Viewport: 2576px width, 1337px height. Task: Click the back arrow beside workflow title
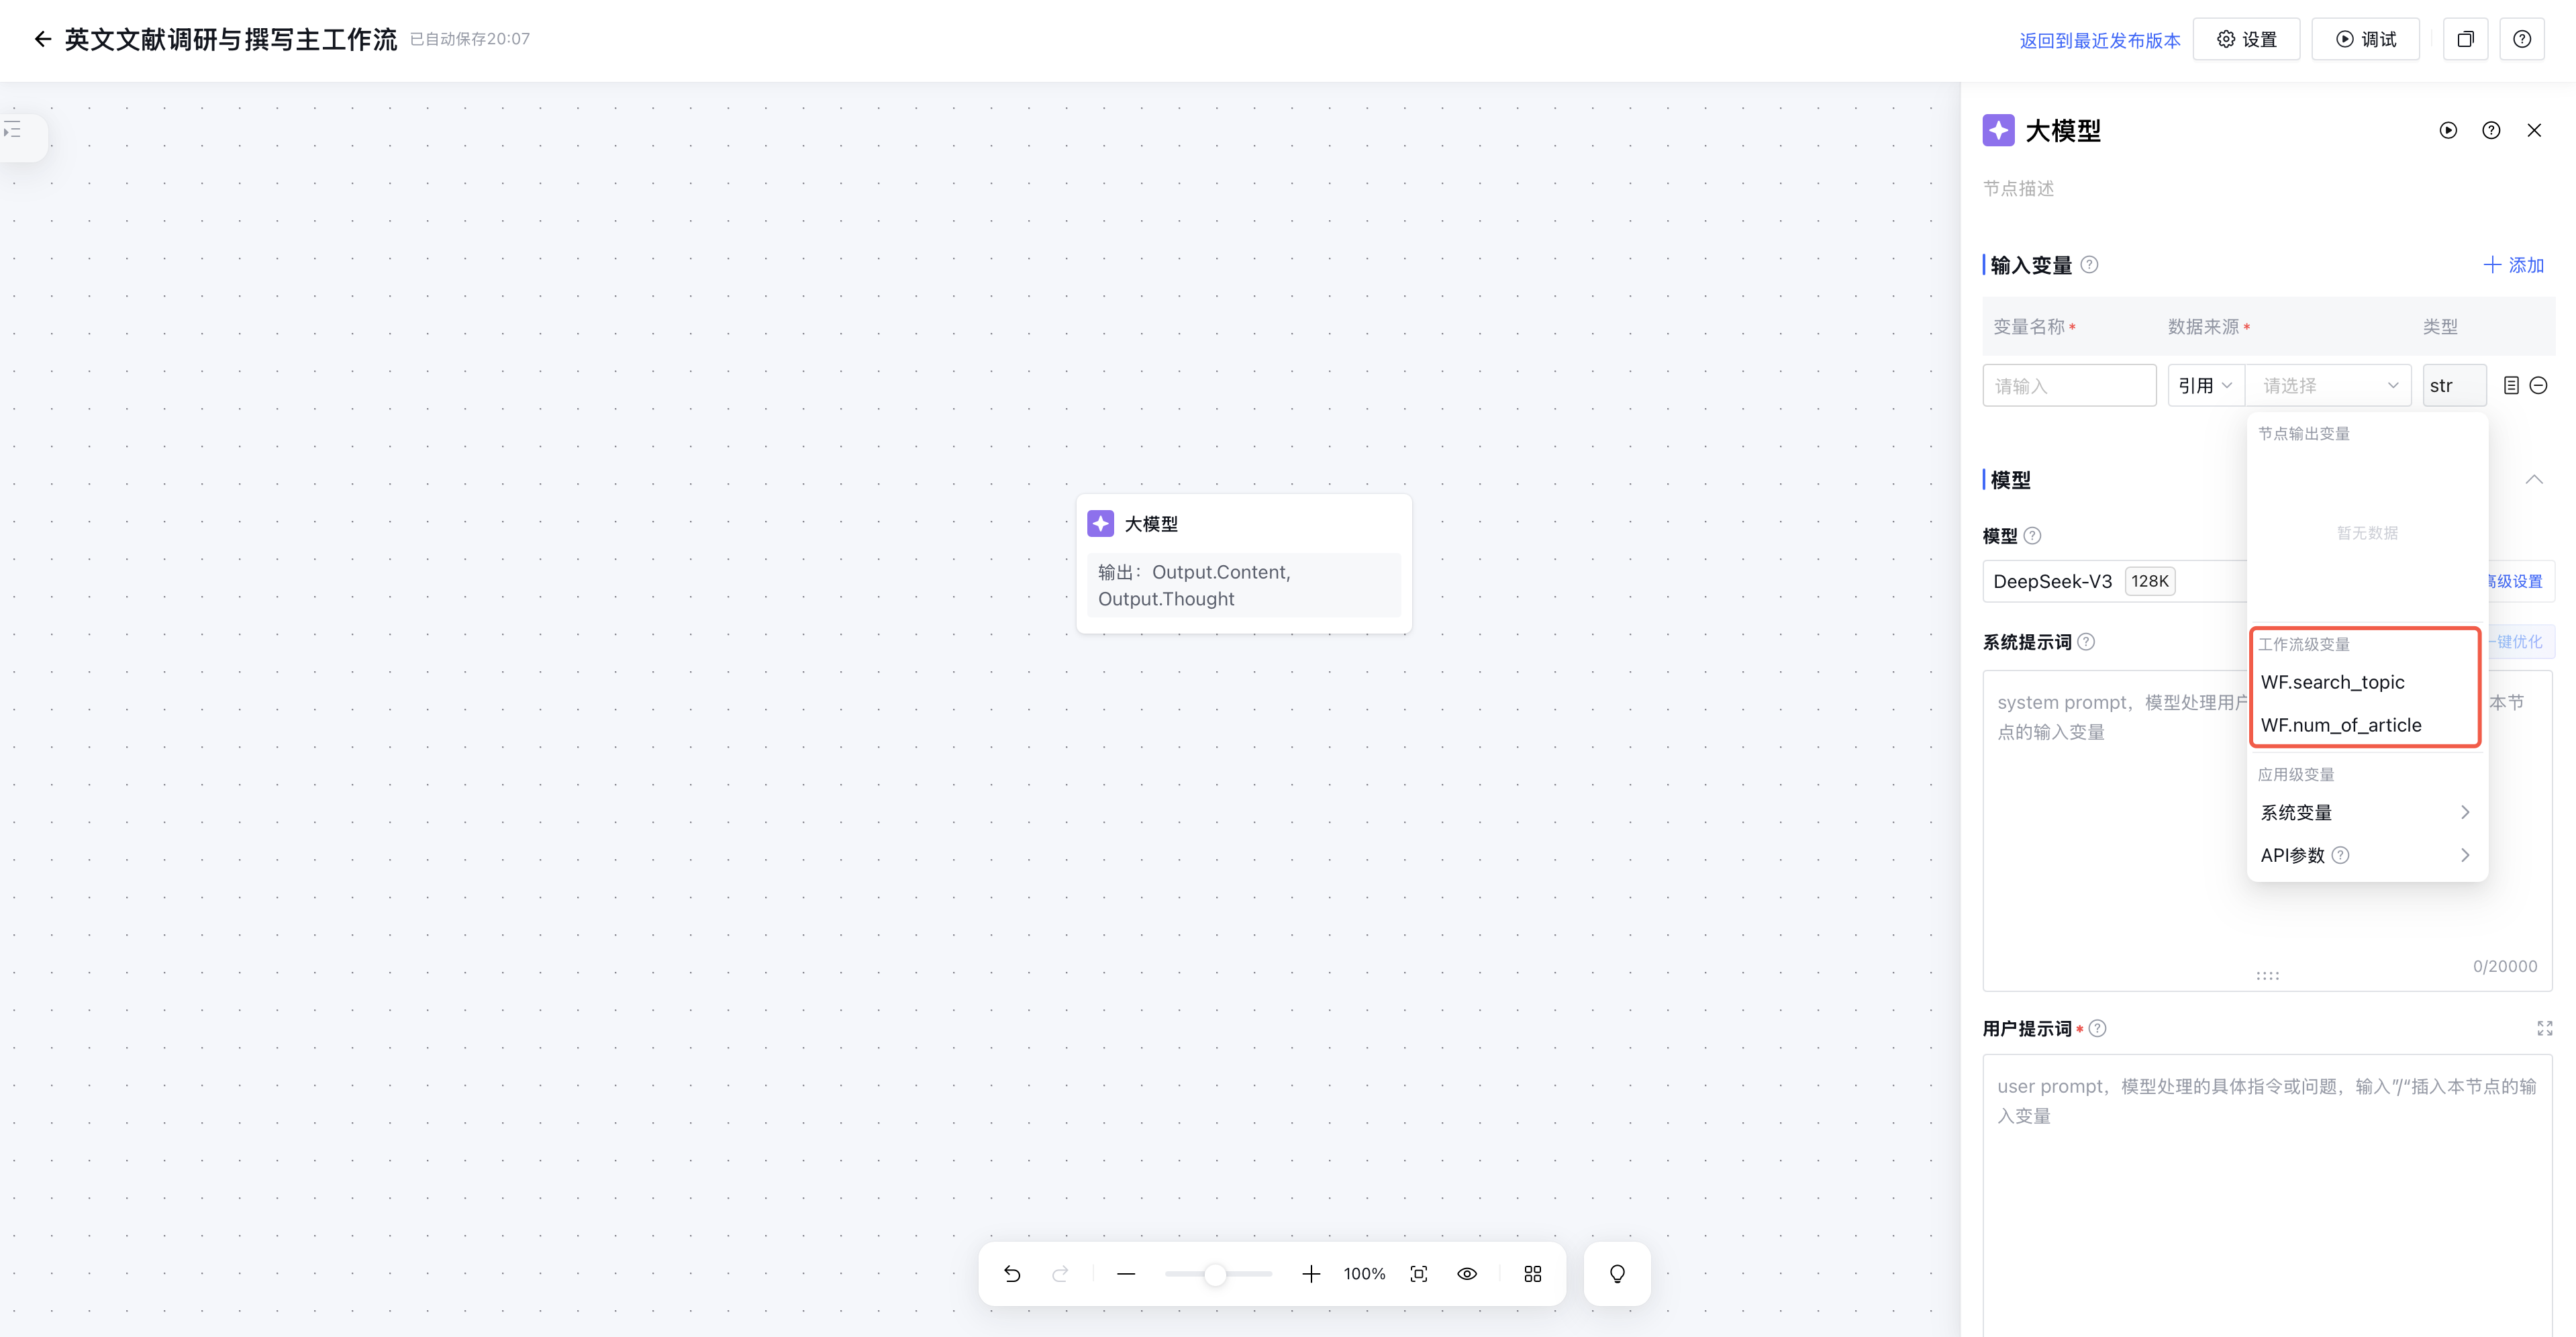(x=42, y=39)
